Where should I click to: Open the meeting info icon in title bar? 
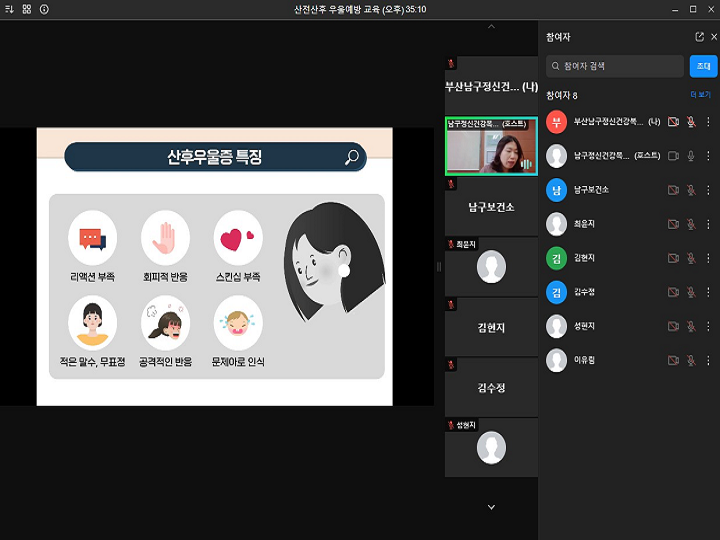tap(44, 9)
